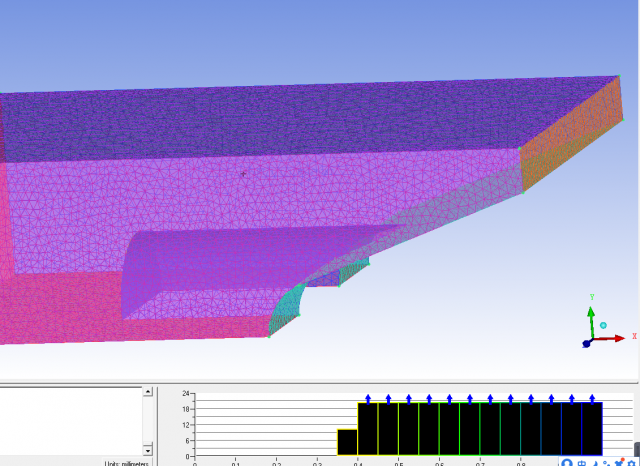Click the green Y axis arrow on triad
This screenshot has height=466, width=640.
(x=591, y=315)
